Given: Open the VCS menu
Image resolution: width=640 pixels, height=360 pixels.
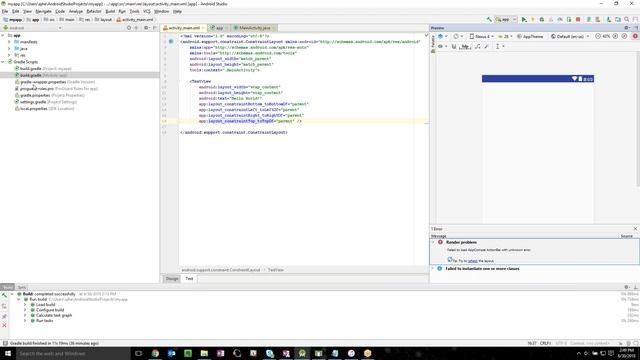Looking at the screenshot, I should [x=147, y=11].
